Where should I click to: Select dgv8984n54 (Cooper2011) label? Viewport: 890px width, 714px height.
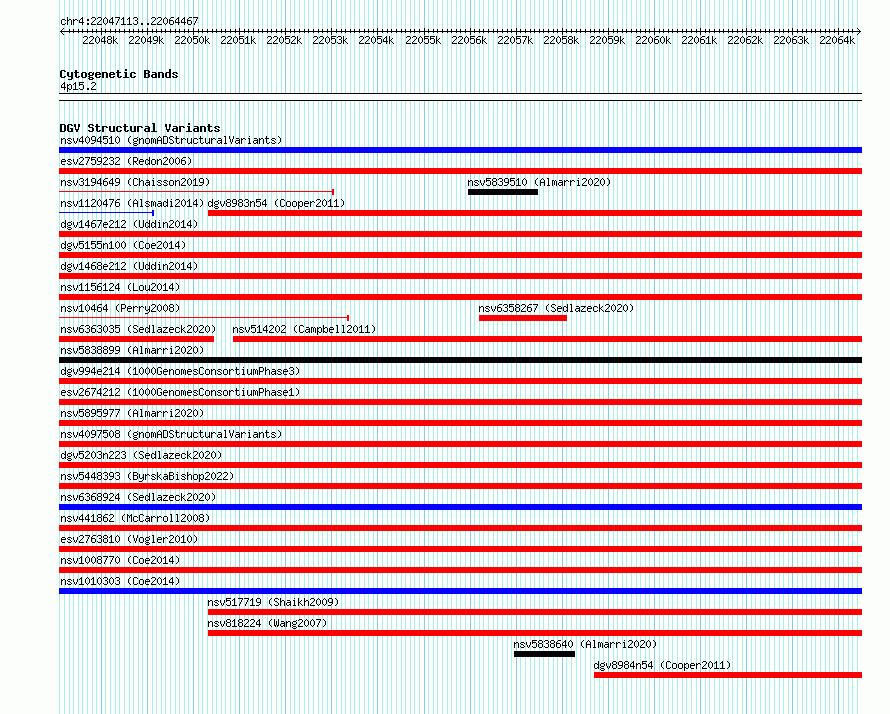[x=662, y=665]
